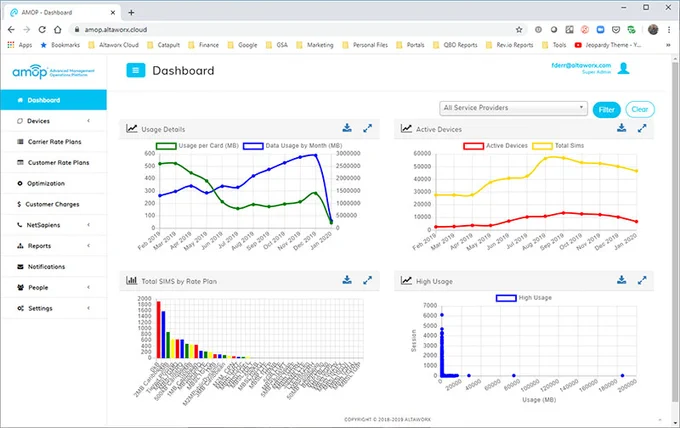Click the browser forward arrow
This screenshot has height=428, width=680.
[x=27, y=29]
